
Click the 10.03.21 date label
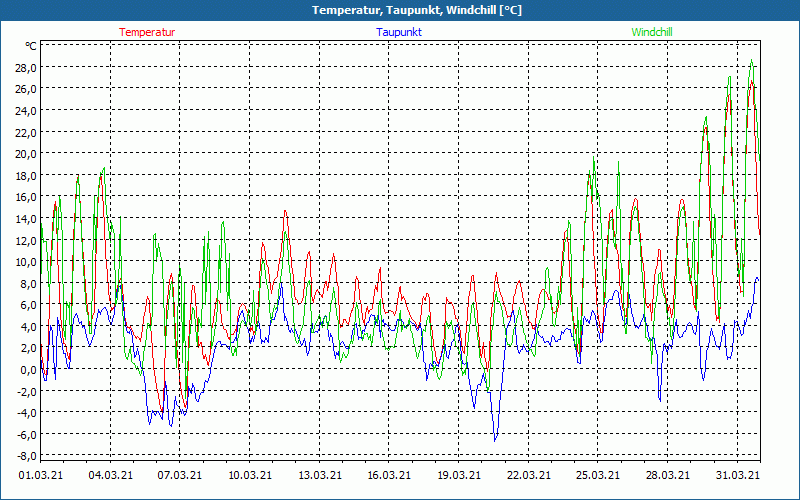(250, 475)
